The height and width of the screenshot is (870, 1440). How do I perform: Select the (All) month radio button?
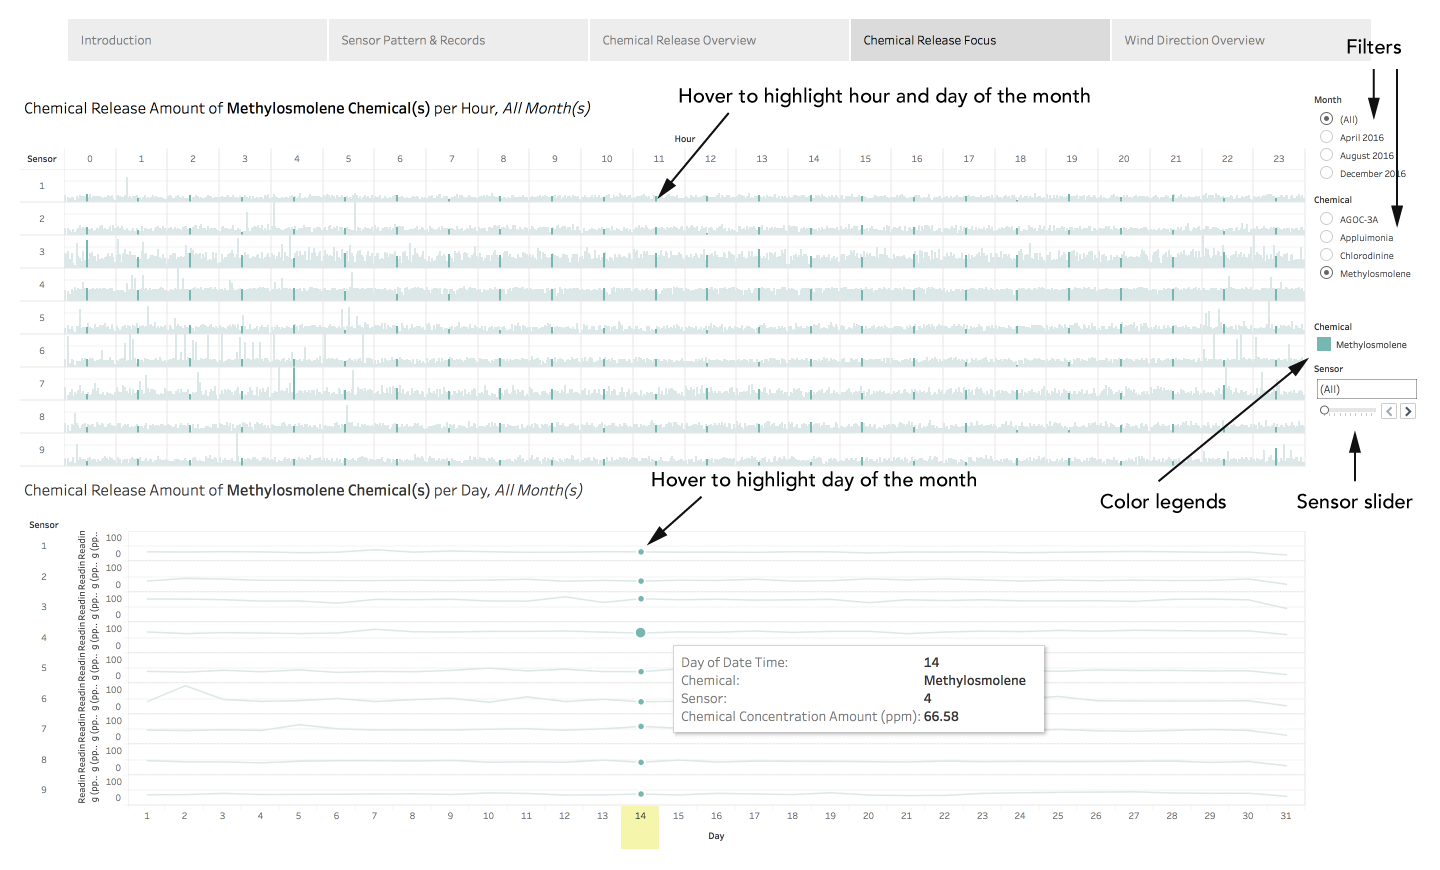pos(1326,119)
